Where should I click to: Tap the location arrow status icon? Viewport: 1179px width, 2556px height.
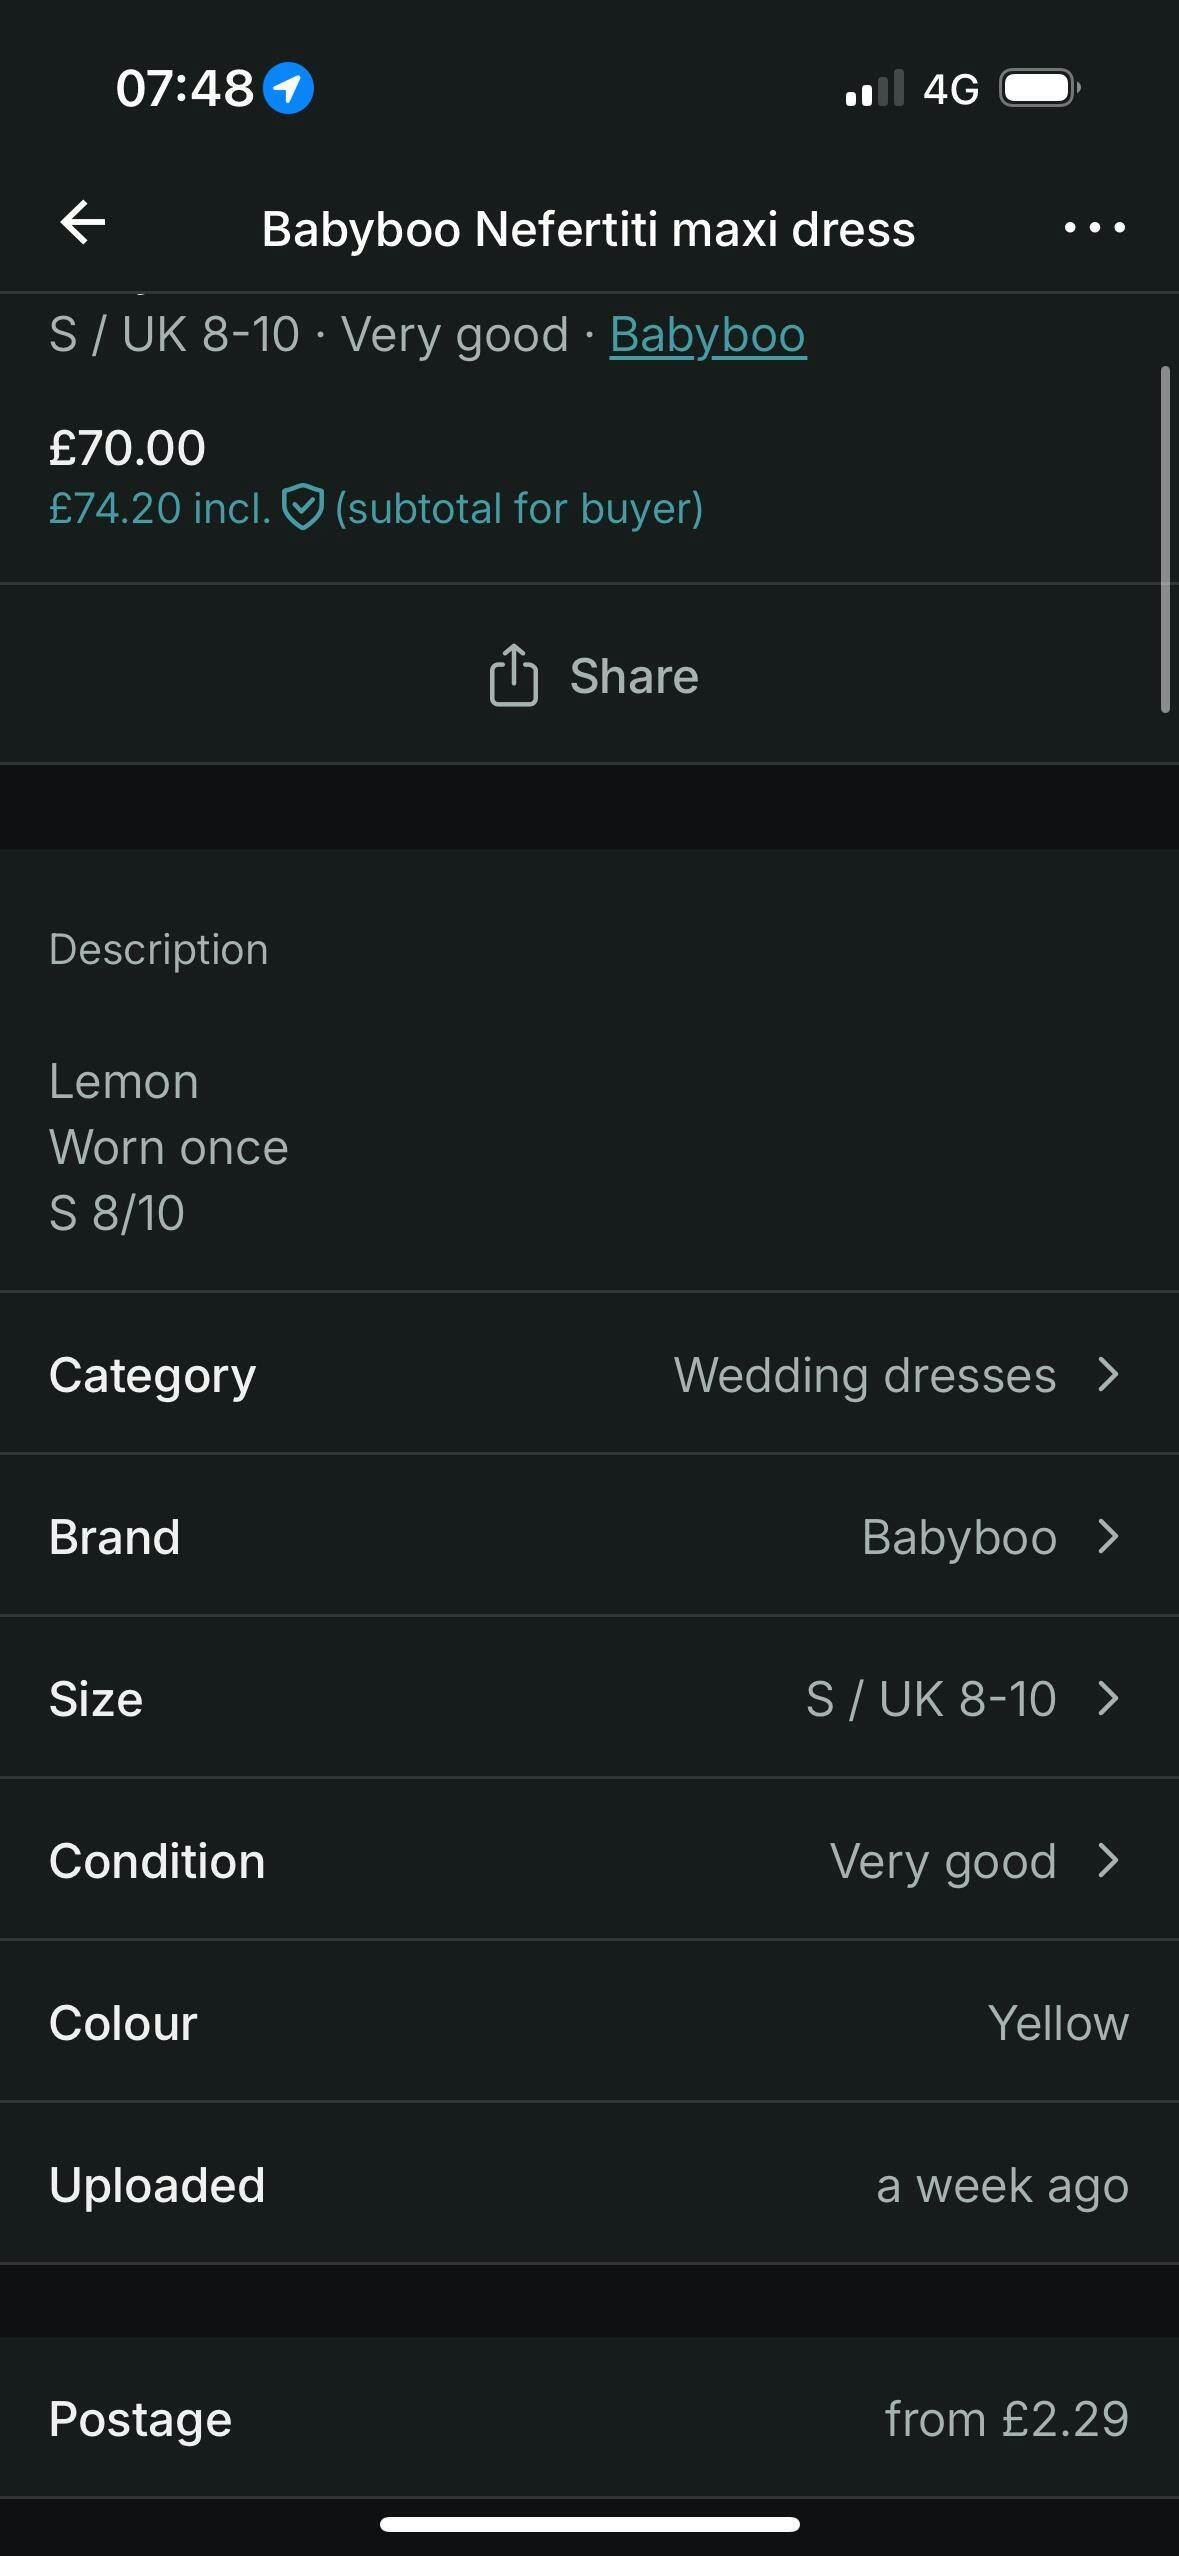pos(288,88)
